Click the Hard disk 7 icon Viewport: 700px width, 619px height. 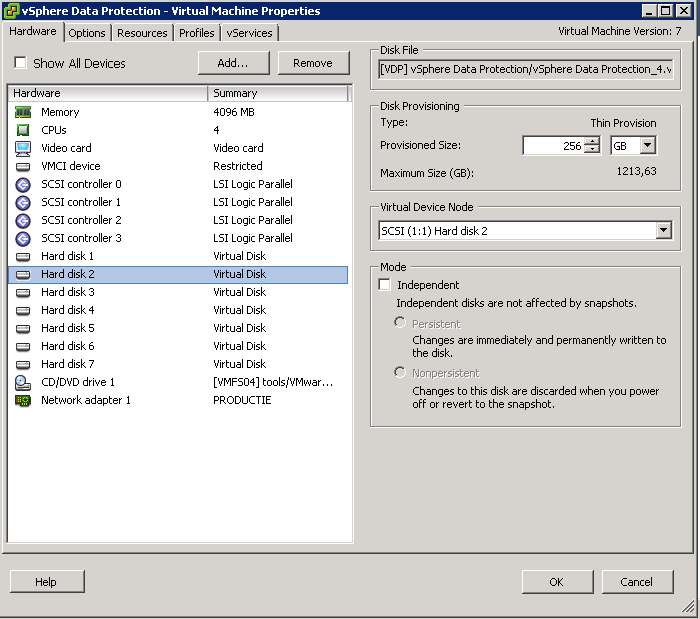[x=23, y=365]
